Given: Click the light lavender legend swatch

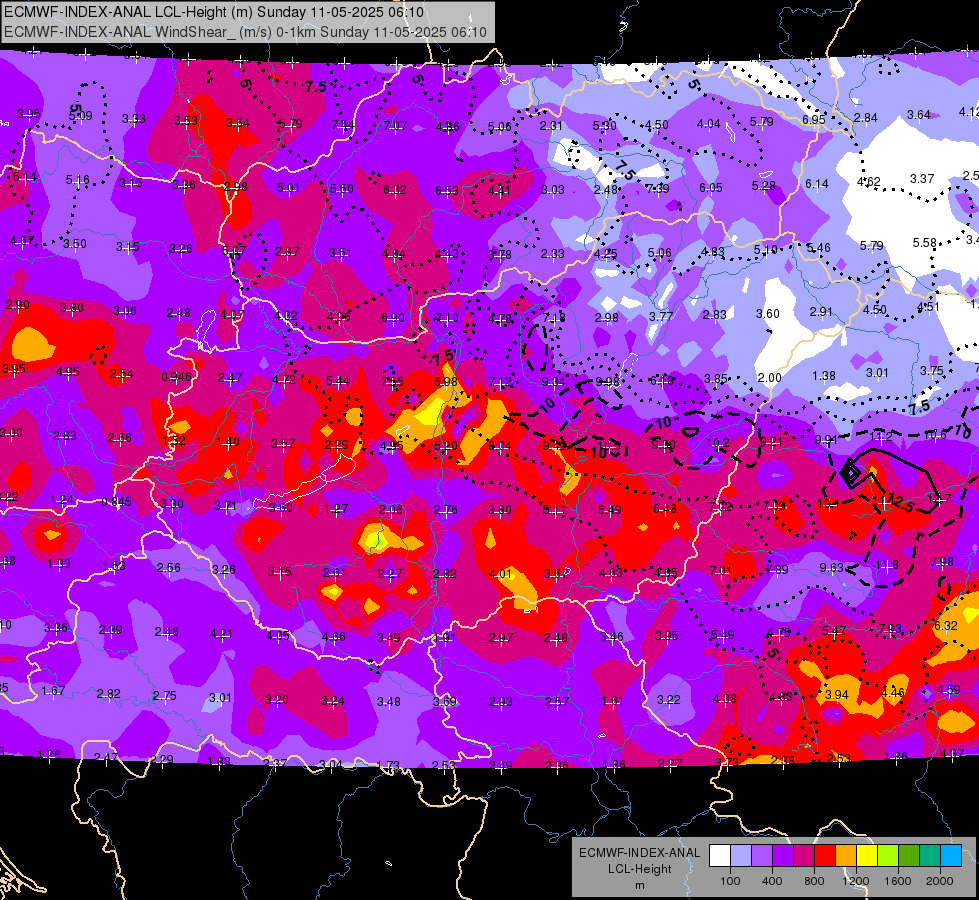Looking at the screenshot, I should pos(741,856).
